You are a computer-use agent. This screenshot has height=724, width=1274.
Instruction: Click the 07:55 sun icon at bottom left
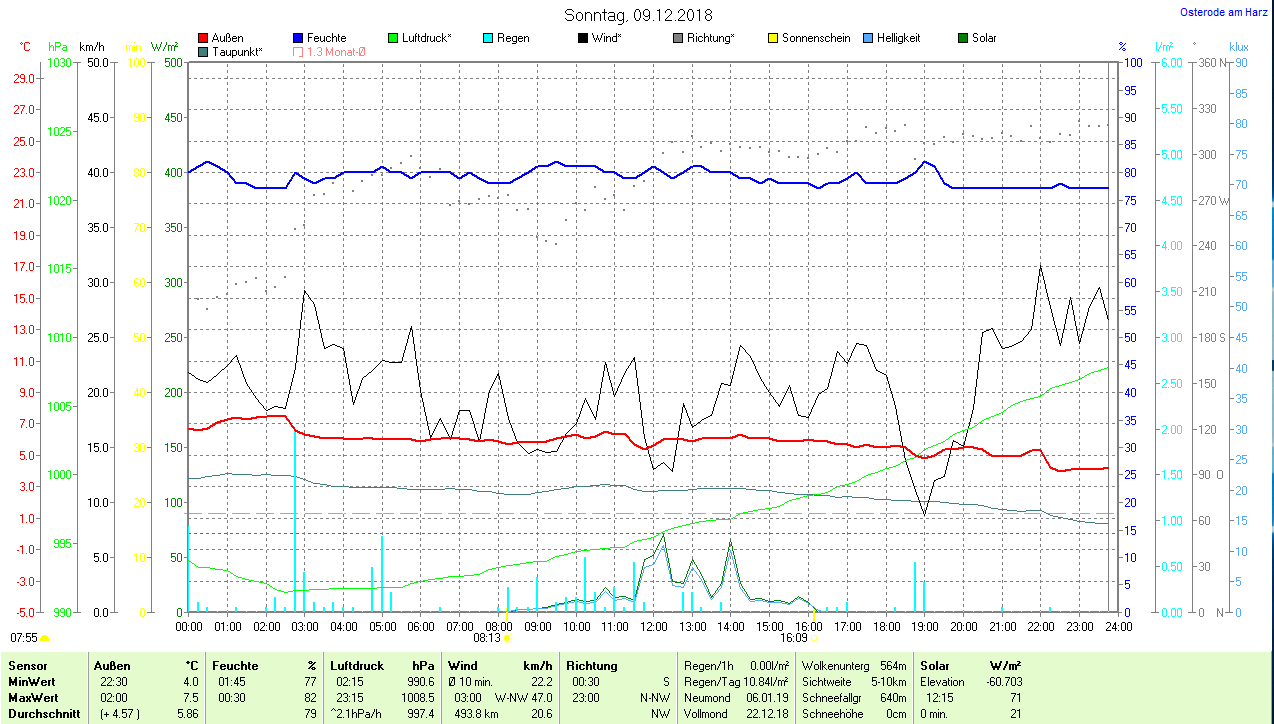point(45,637)
